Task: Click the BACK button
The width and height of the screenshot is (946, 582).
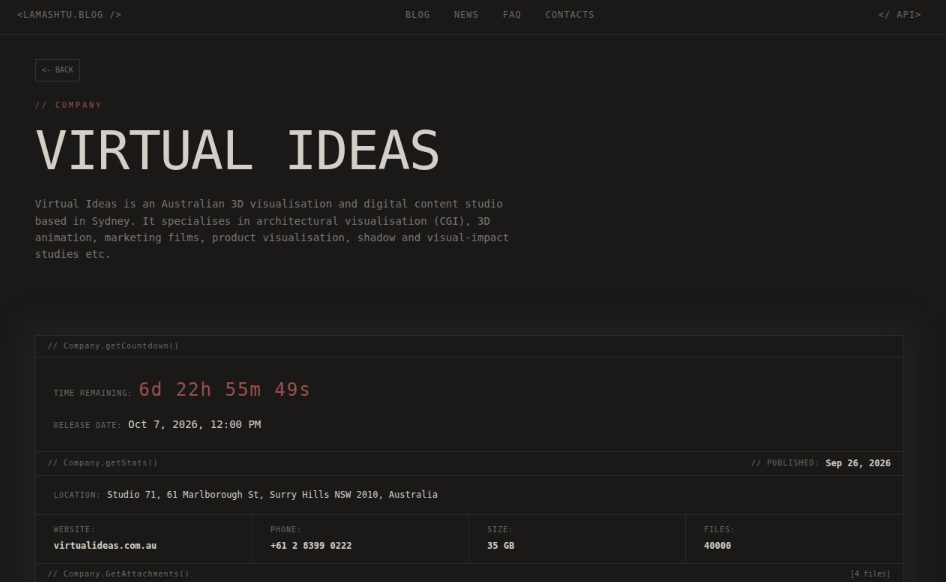Action: [x=57, y=70]
